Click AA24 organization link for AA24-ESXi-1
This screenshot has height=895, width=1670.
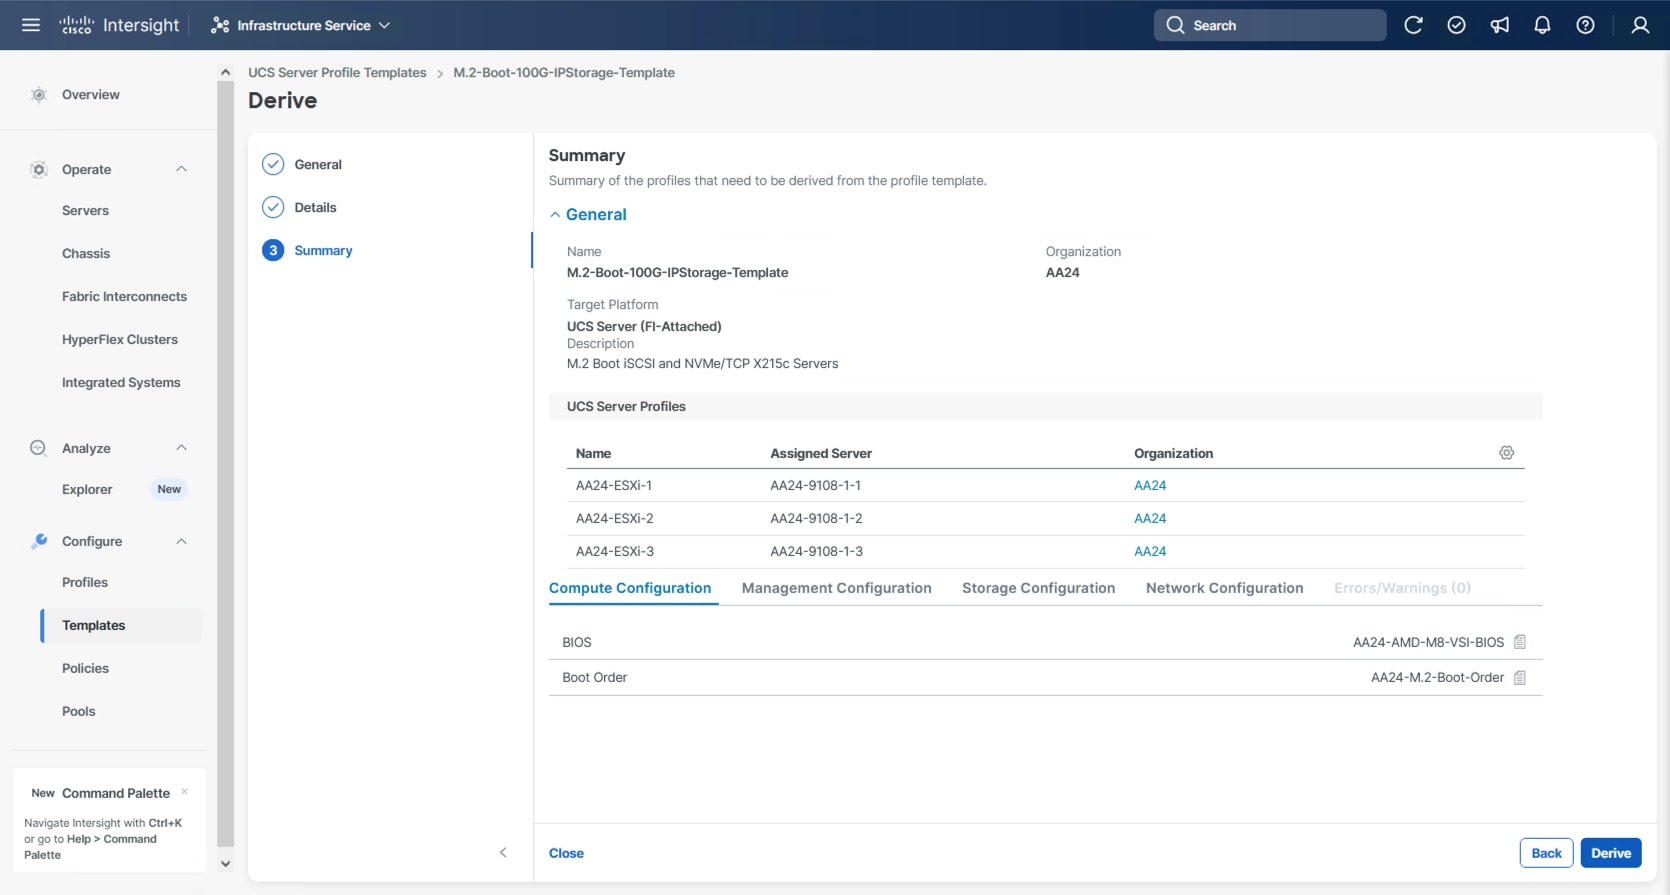(1150, 486)
